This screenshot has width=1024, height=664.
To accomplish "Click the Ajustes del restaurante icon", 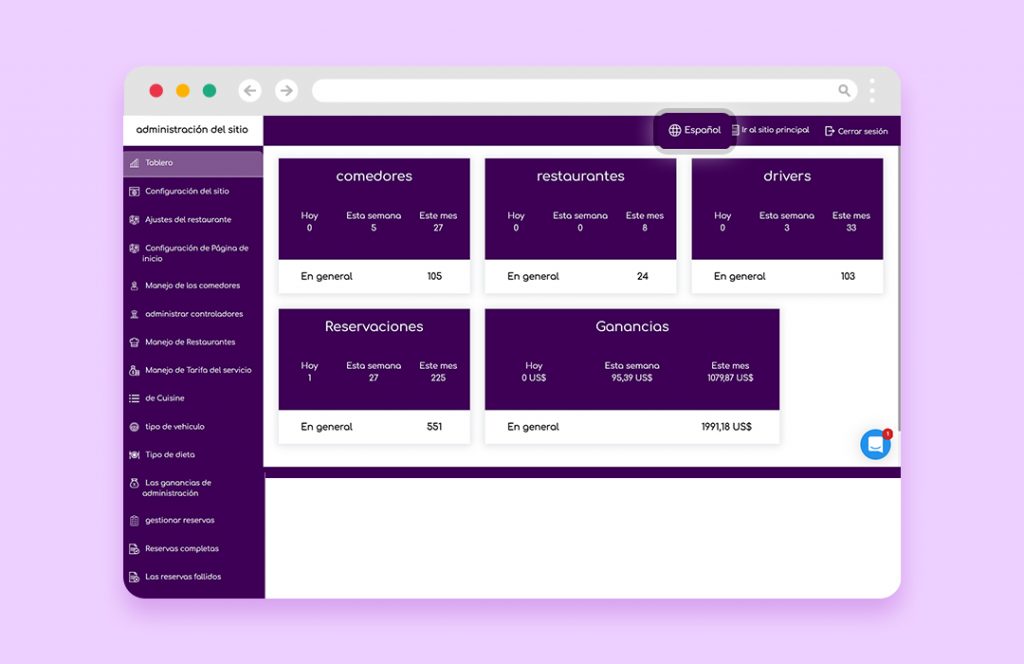I will [x=134, y=219].
